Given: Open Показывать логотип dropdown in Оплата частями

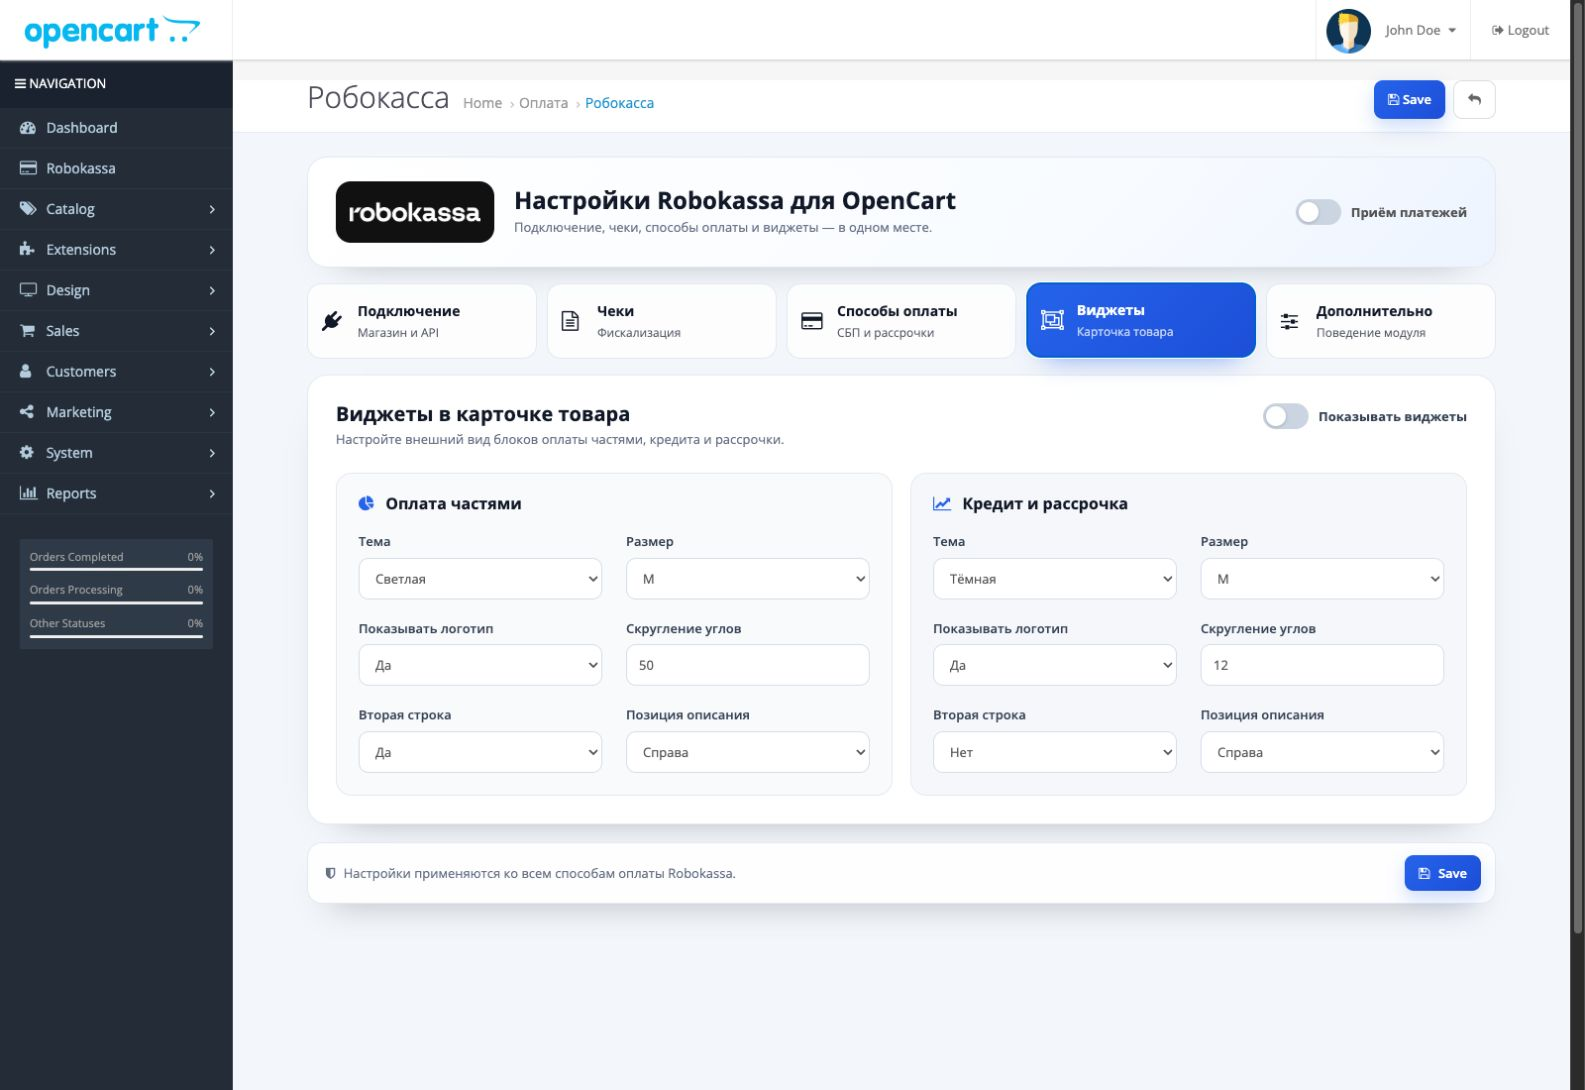Looking at the screenshot, I should pos(480,665).
